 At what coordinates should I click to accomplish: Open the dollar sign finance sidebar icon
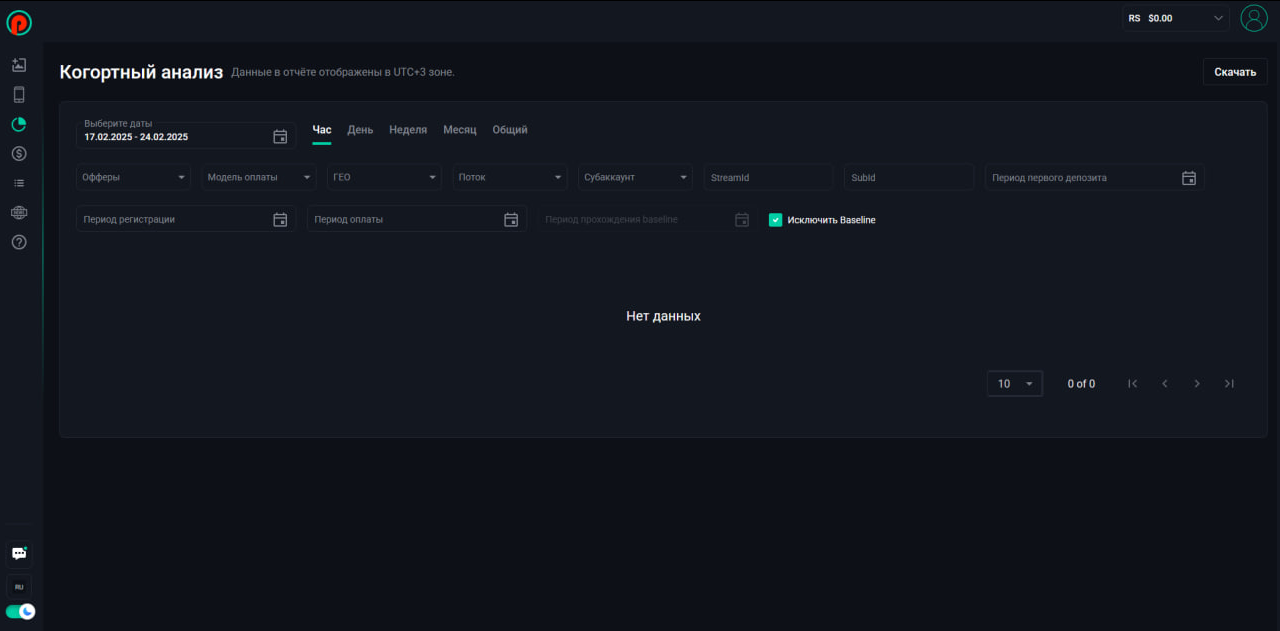(19, 154)
